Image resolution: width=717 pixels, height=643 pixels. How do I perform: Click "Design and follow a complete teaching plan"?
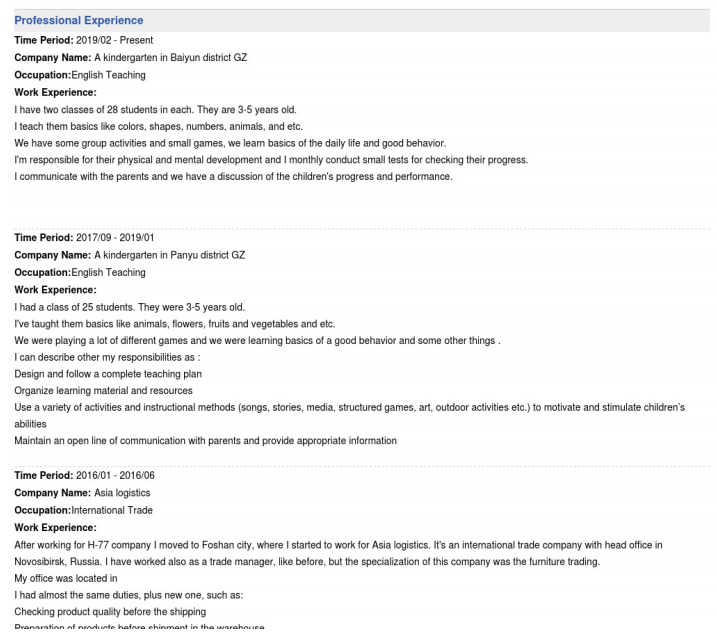point(108,374)
